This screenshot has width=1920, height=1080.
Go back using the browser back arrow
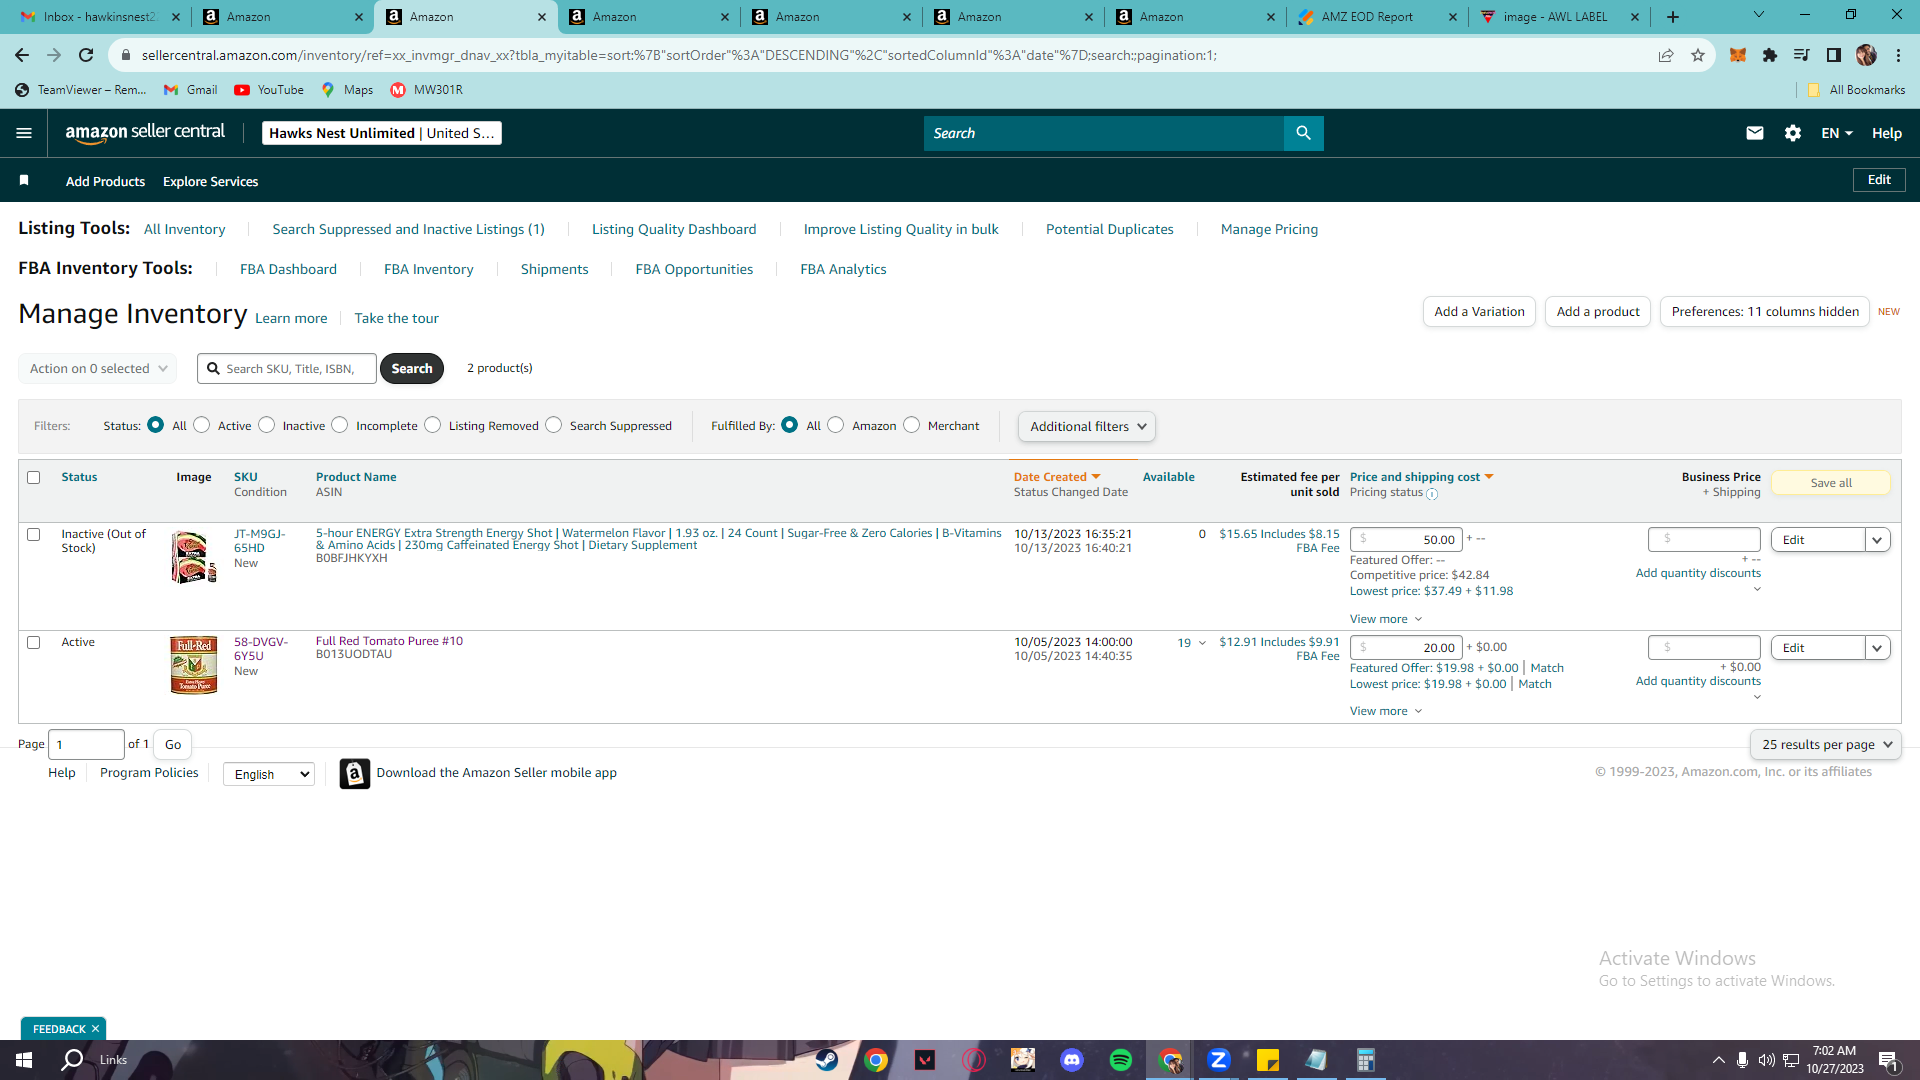[x=22, y=55]
